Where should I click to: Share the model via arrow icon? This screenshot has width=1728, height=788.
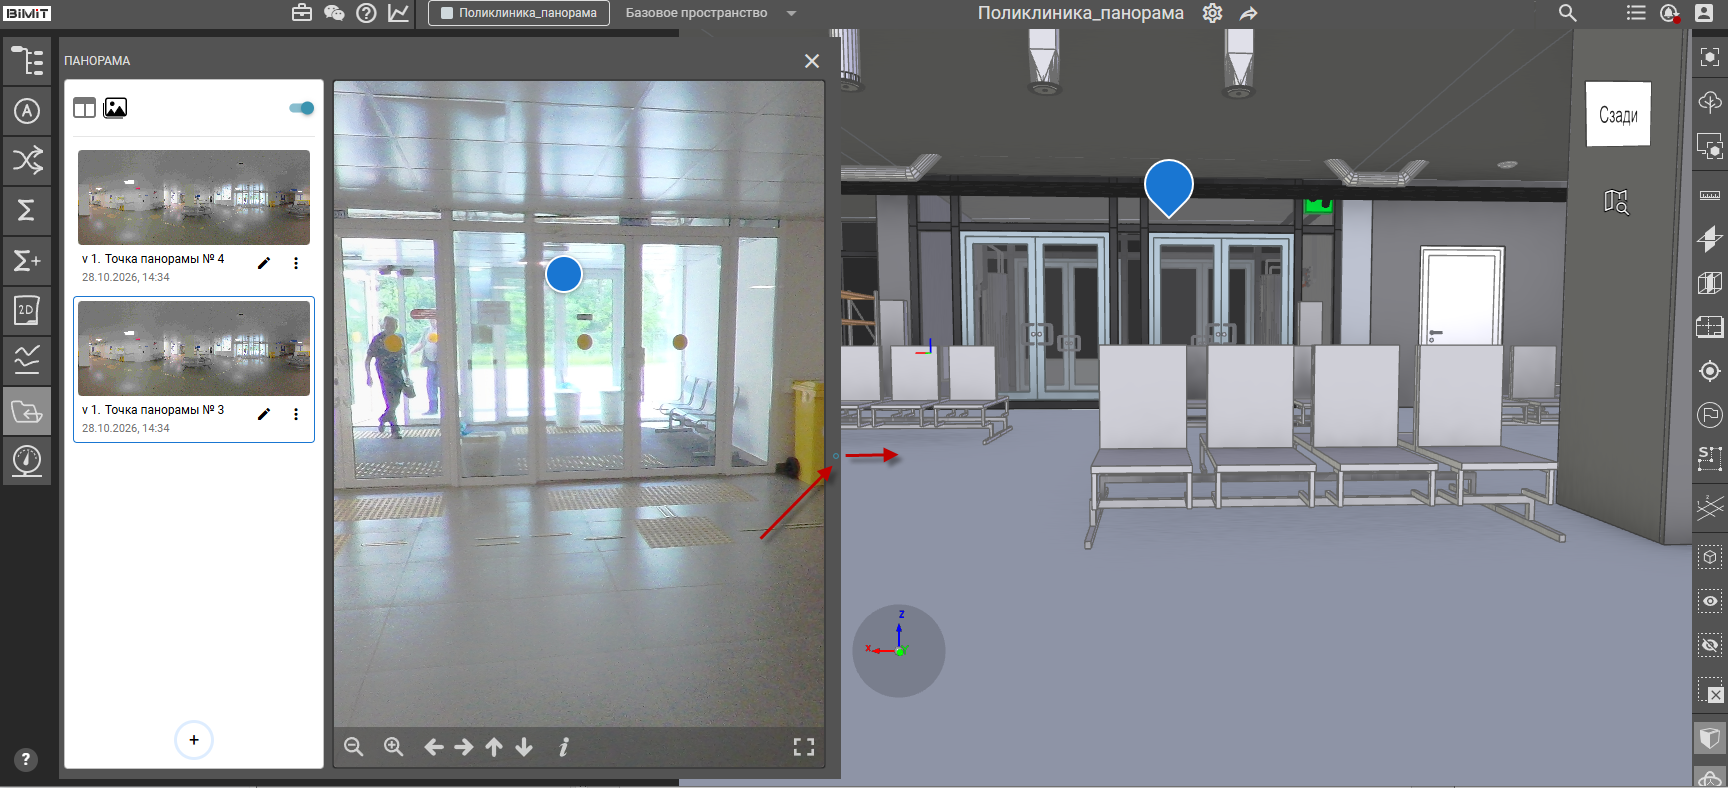1248,13
